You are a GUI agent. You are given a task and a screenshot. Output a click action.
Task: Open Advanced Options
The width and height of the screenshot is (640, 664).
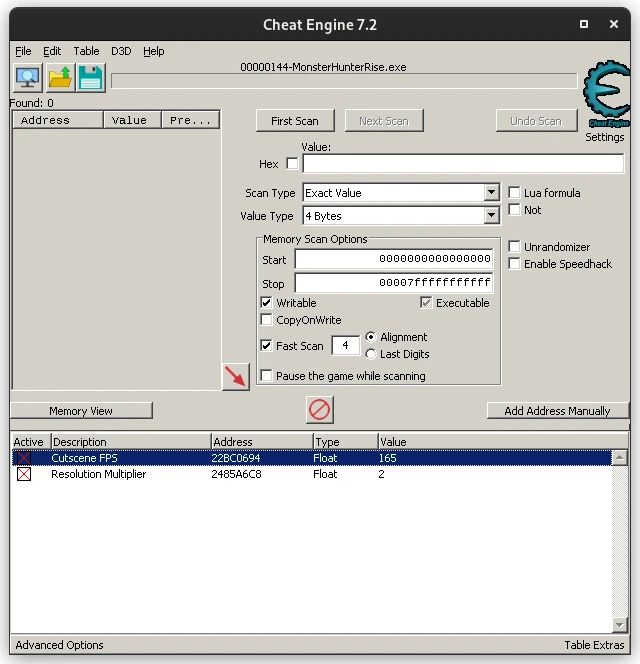tap(60, 645)
